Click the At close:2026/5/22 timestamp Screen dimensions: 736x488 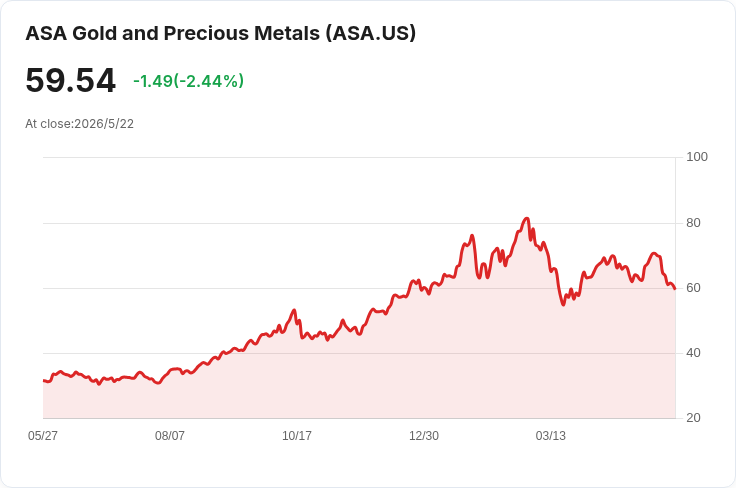pyautogui.click(x=79, y=124)
